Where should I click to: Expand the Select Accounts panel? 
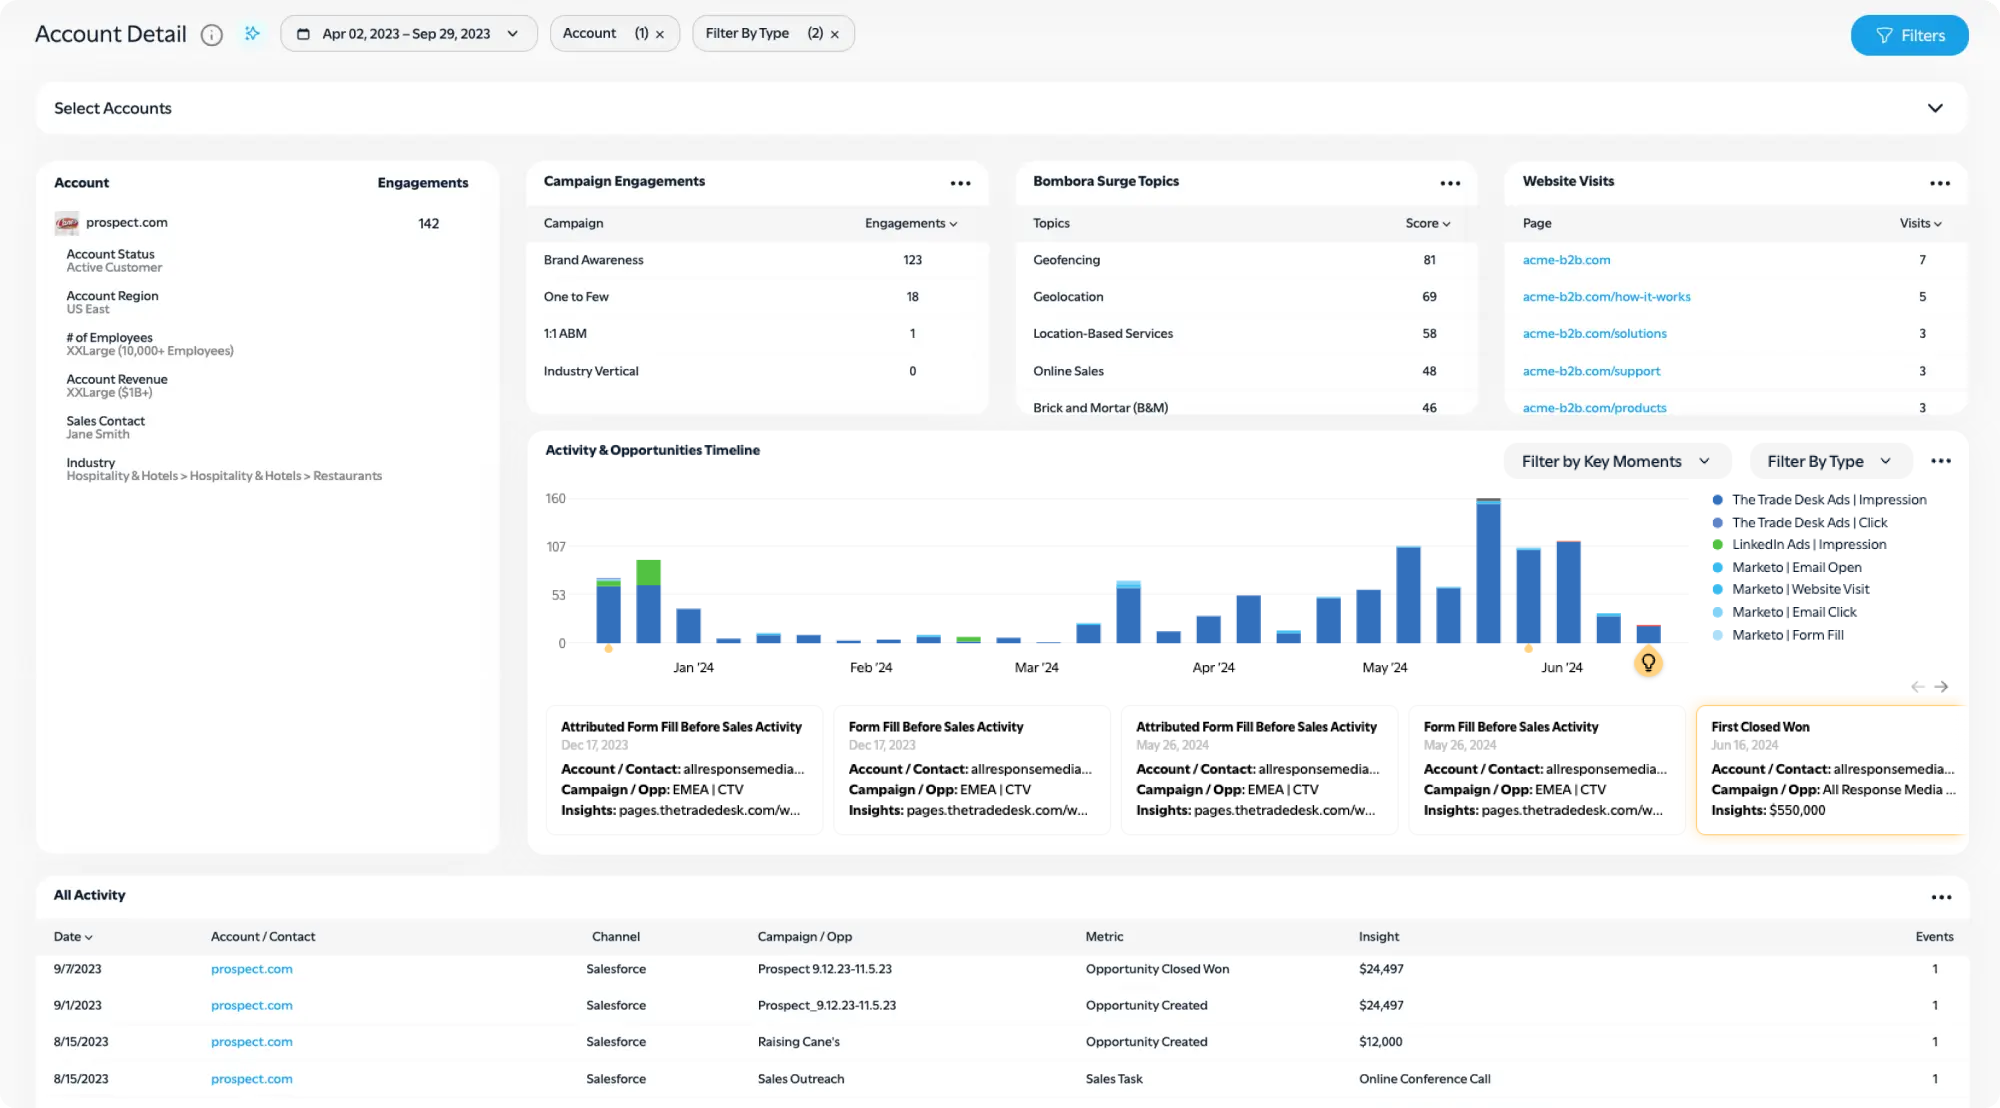pos(1935,108)
